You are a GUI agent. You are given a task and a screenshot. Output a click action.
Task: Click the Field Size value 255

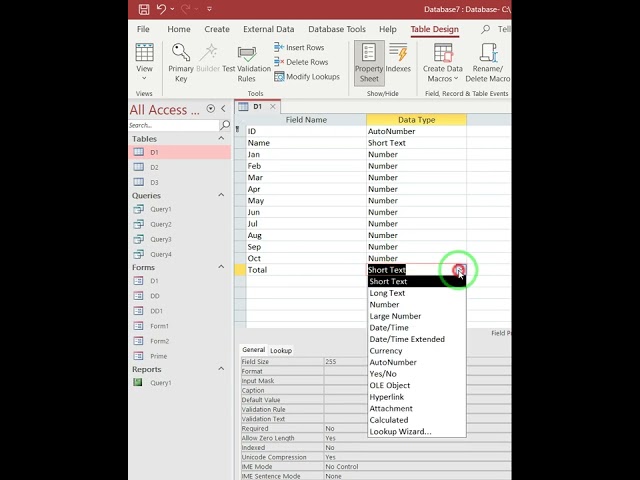[331, 362]
